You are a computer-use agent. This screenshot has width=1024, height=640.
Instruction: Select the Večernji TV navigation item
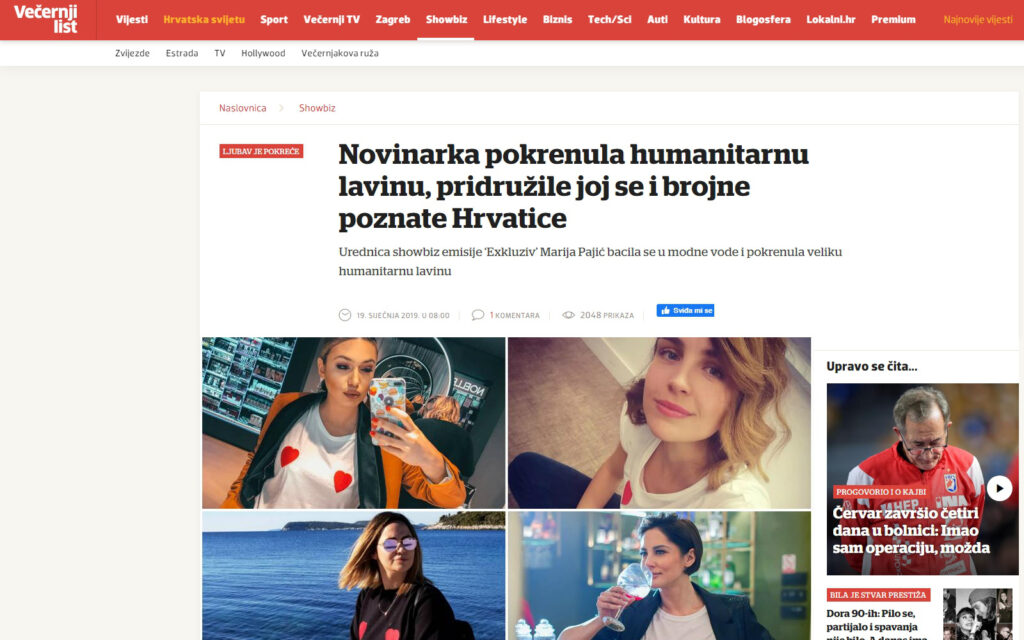[332, 20]
